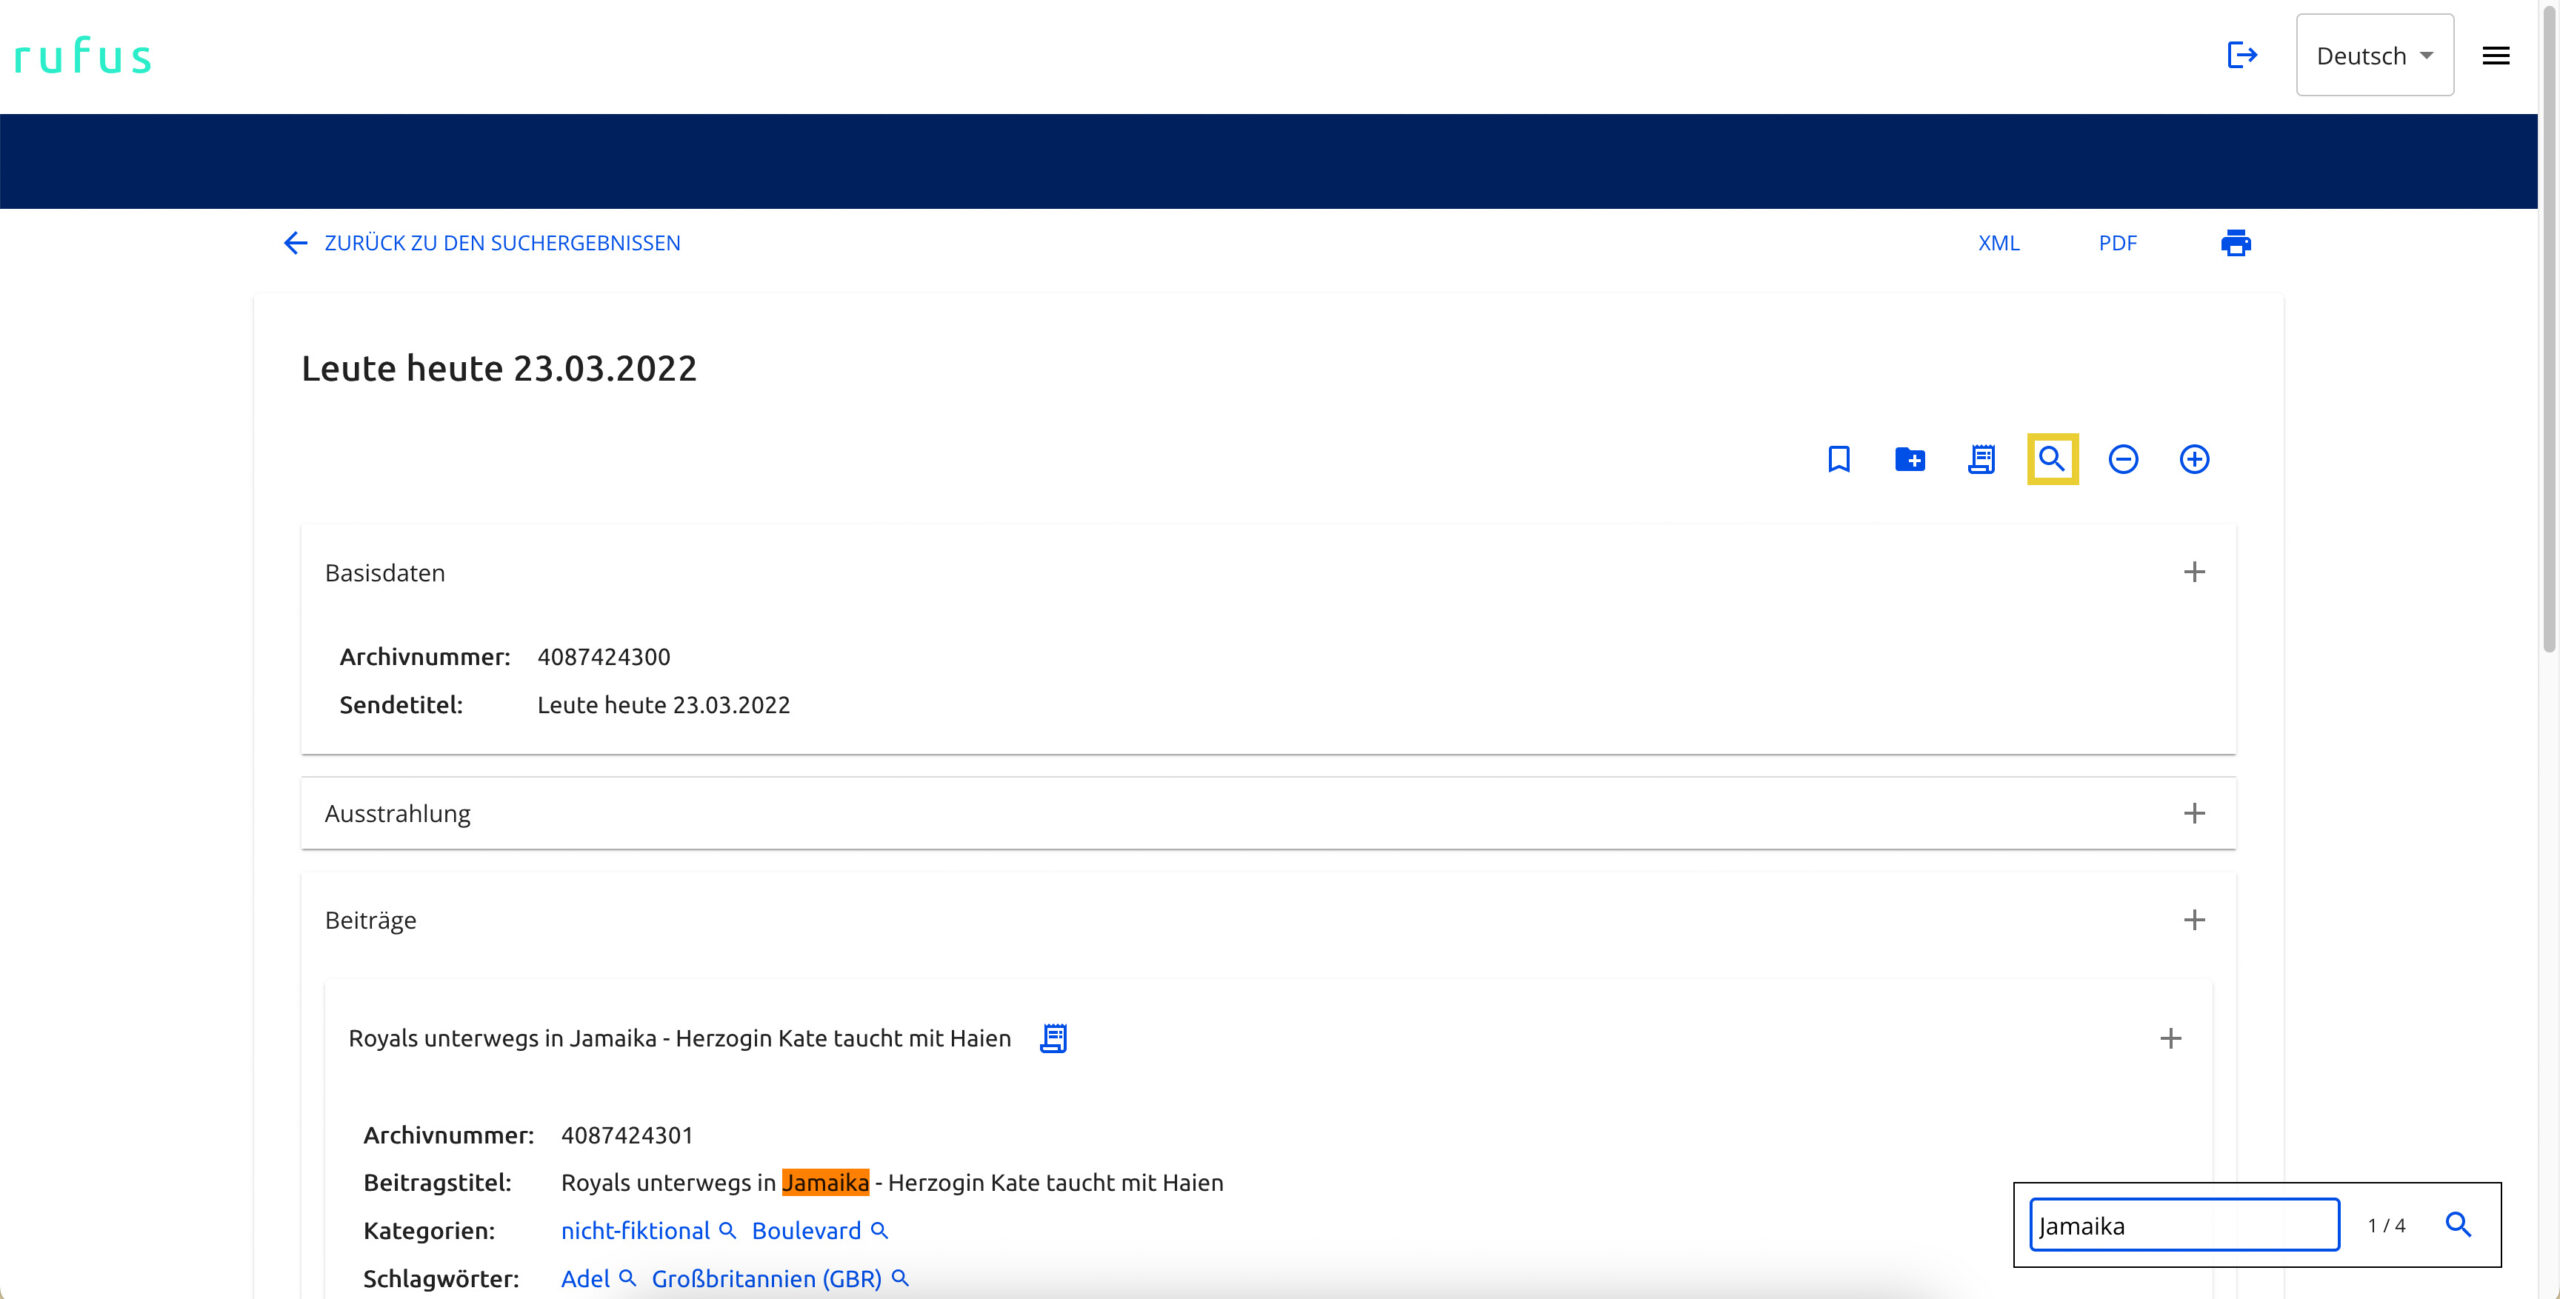Click the add-to-folder icon
The image size is (2560, 1299).
[1909, 459]
